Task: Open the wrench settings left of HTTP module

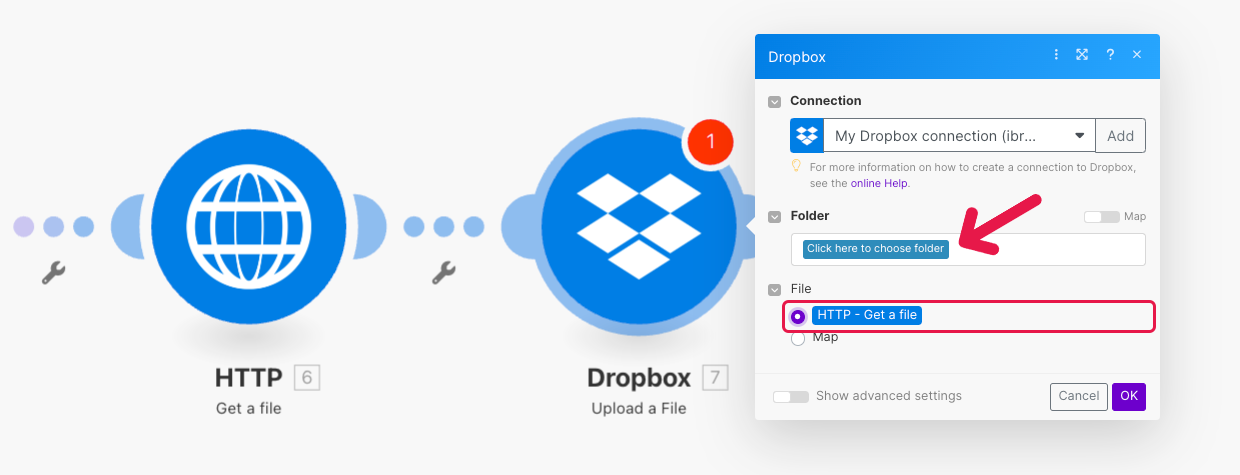Action: 53,272
